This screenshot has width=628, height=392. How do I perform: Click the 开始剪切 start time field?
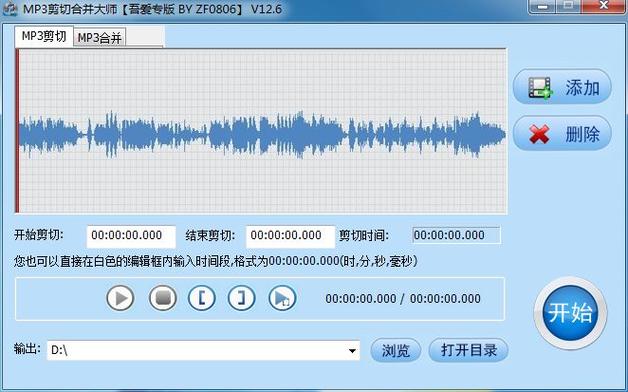pos(131,236)
